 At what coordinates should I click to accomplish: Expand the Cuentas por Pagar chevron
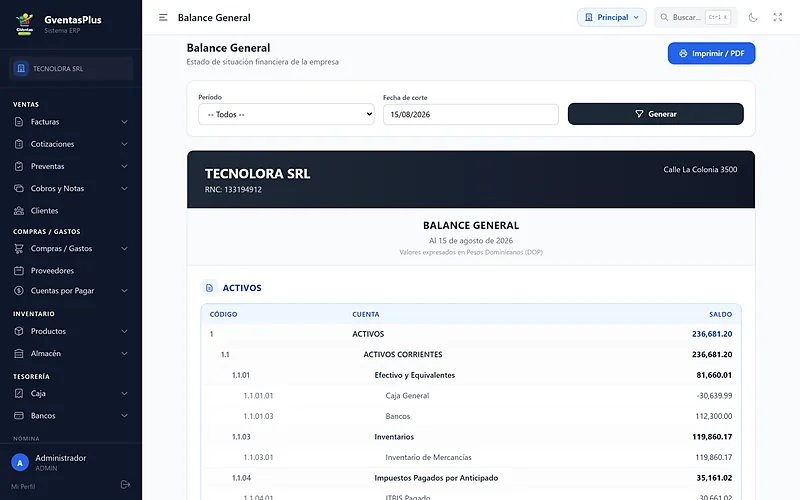(124, 291)
